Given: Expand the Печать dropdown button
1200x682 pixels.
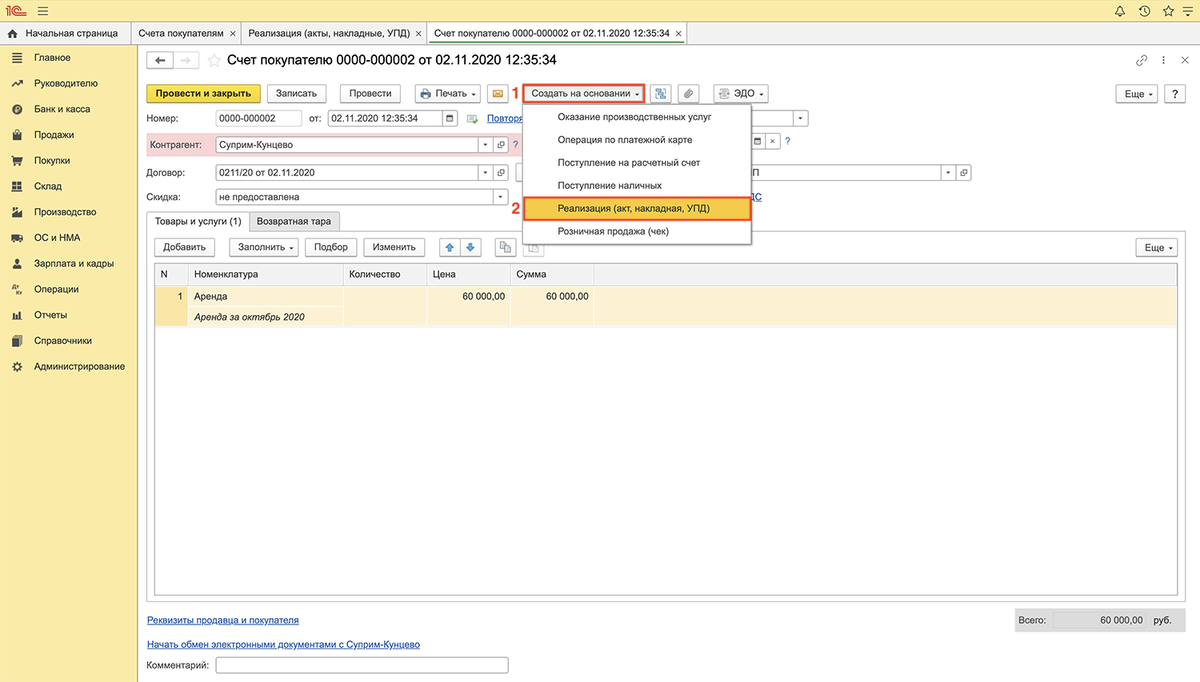Looking at the screenshot, I should [448, 93].
